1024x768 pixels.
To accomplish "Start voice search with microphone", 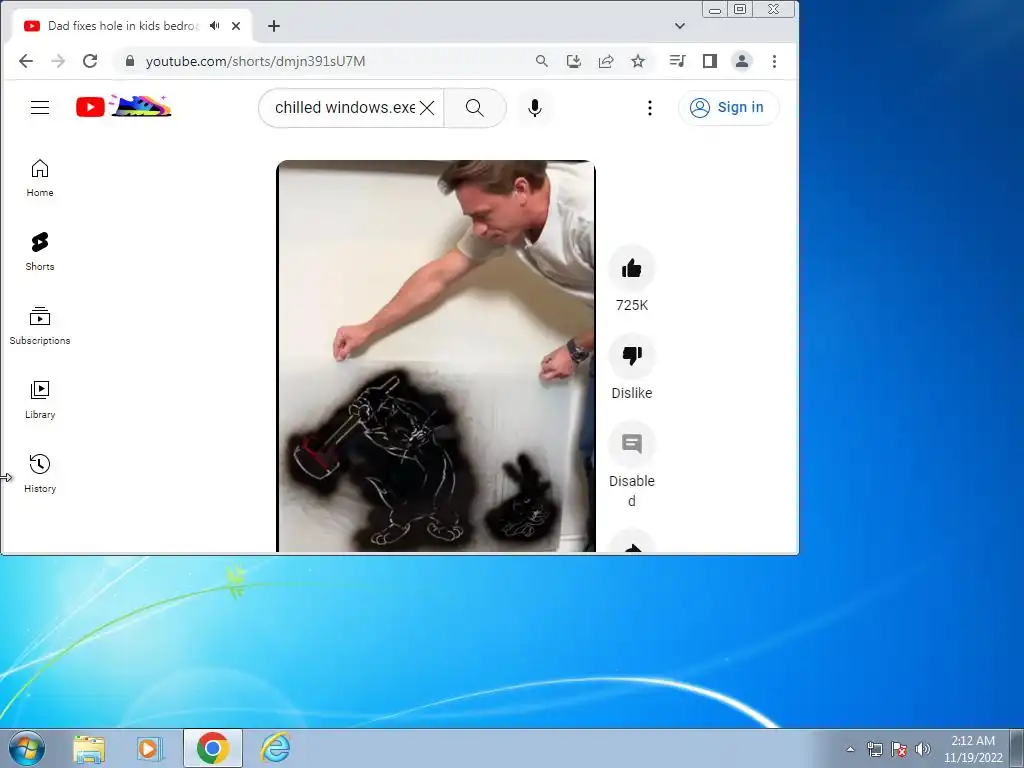I will tap(535, 108).
